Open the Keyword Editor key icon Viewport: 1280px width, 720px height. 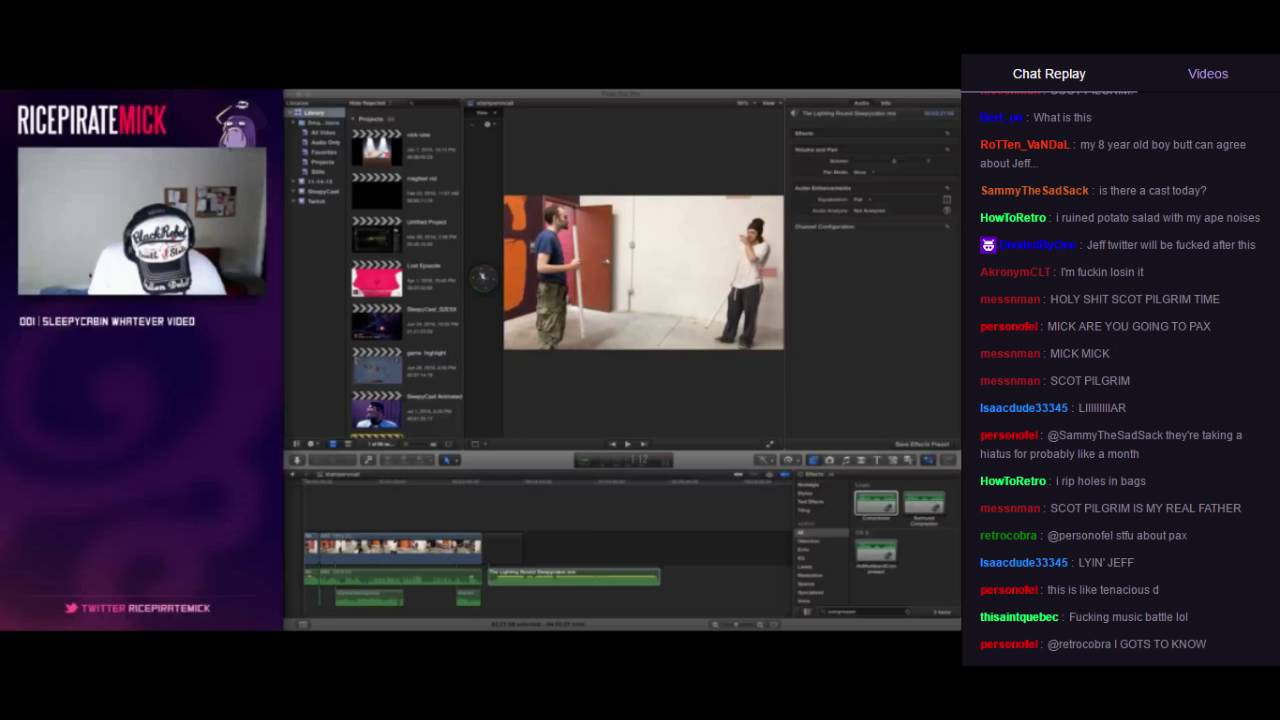click(369, 460)
